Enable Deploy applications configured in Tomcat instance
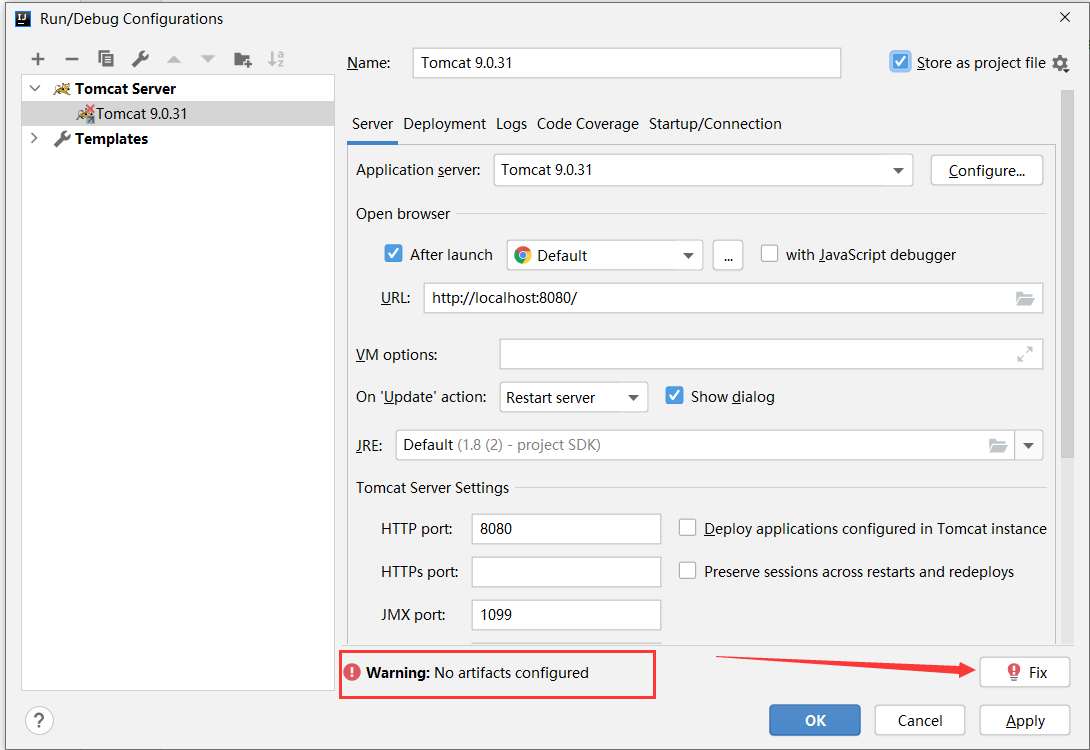The width and height of the screenshot is (1090, 750). 688,528
